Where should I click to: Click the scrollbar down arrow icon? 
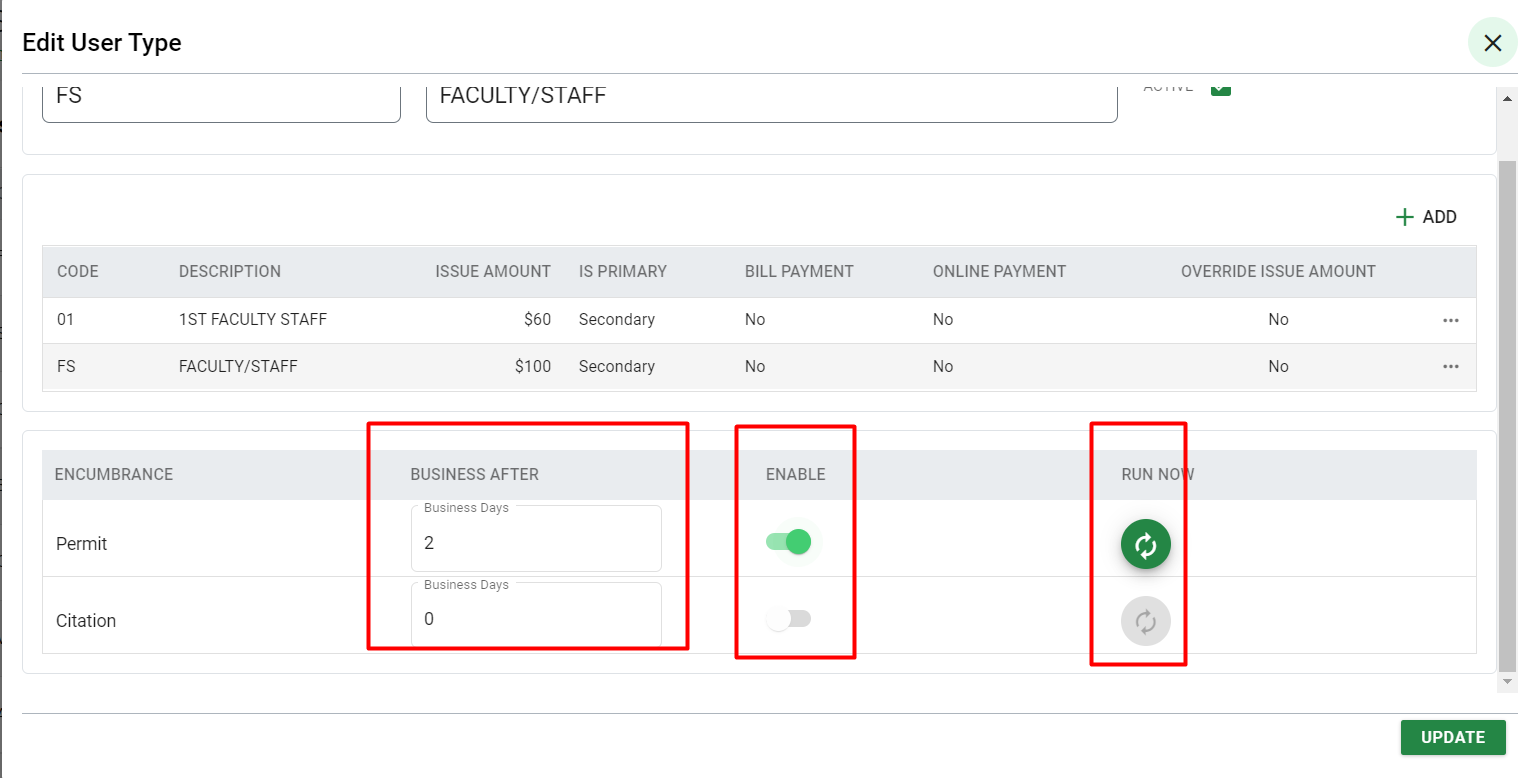[1508, 681]
